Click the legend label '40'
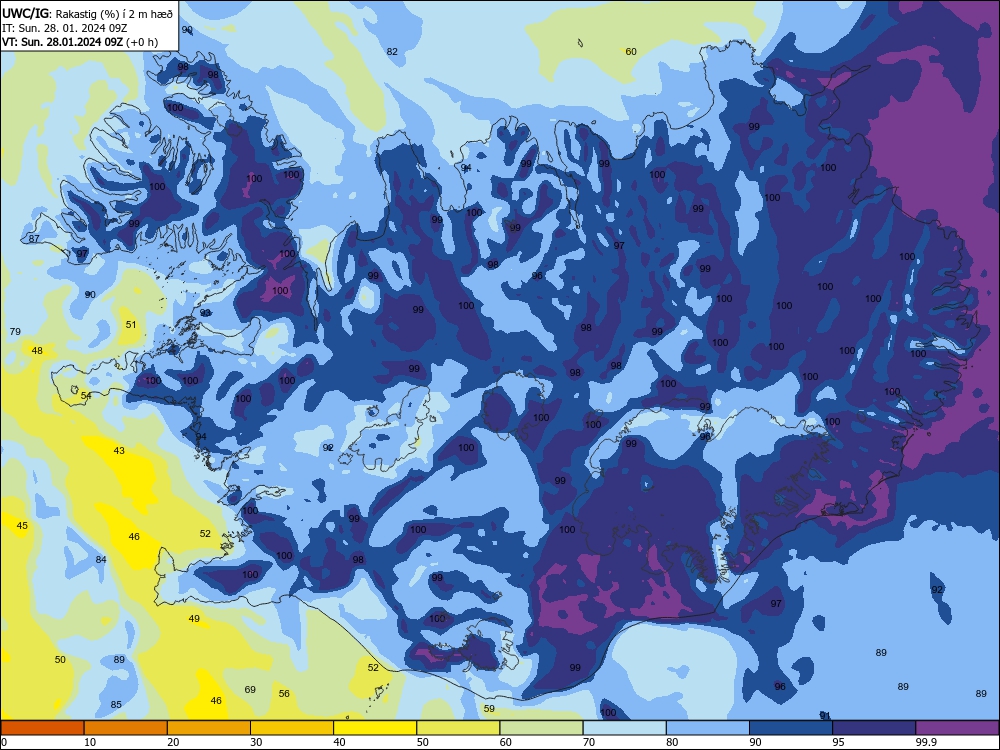 (339, 742)
